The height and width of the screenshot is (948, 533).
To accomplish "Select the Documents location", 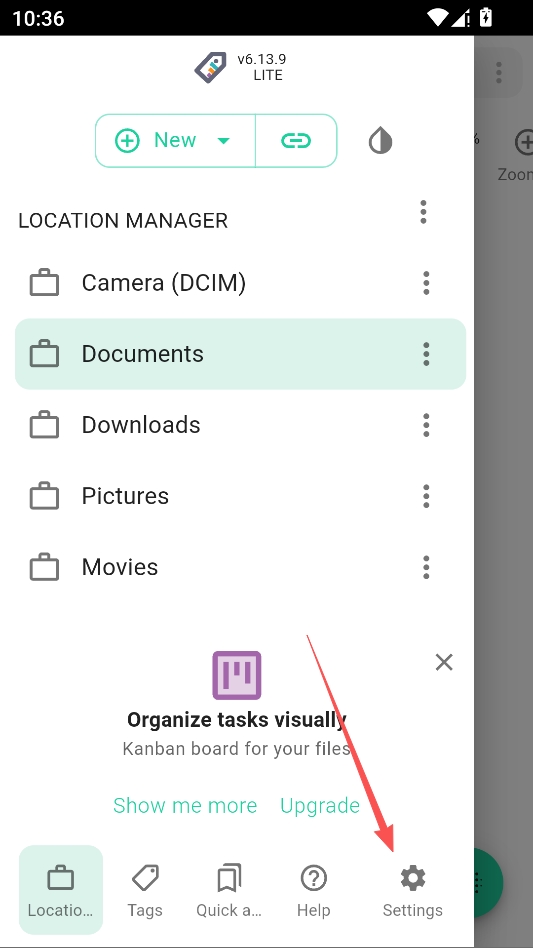I will tap(241, 354).
